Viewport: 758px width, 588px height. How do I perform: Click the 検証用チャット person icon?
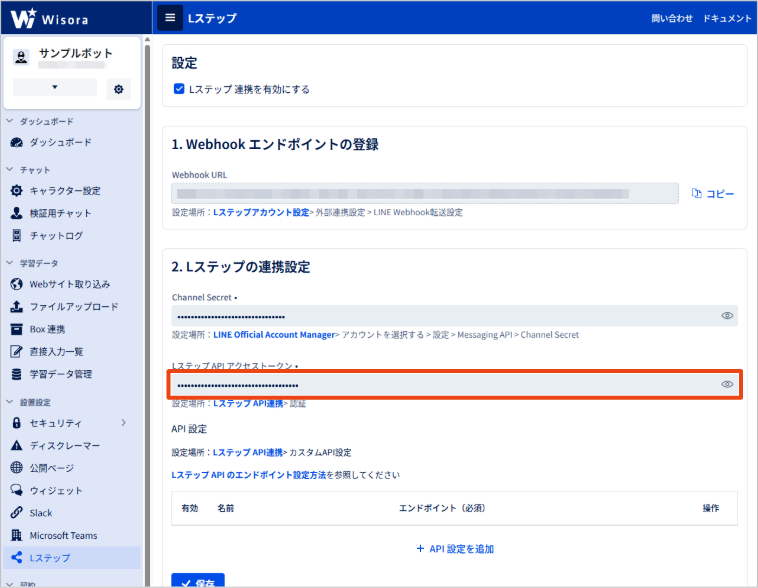(16, 213)
